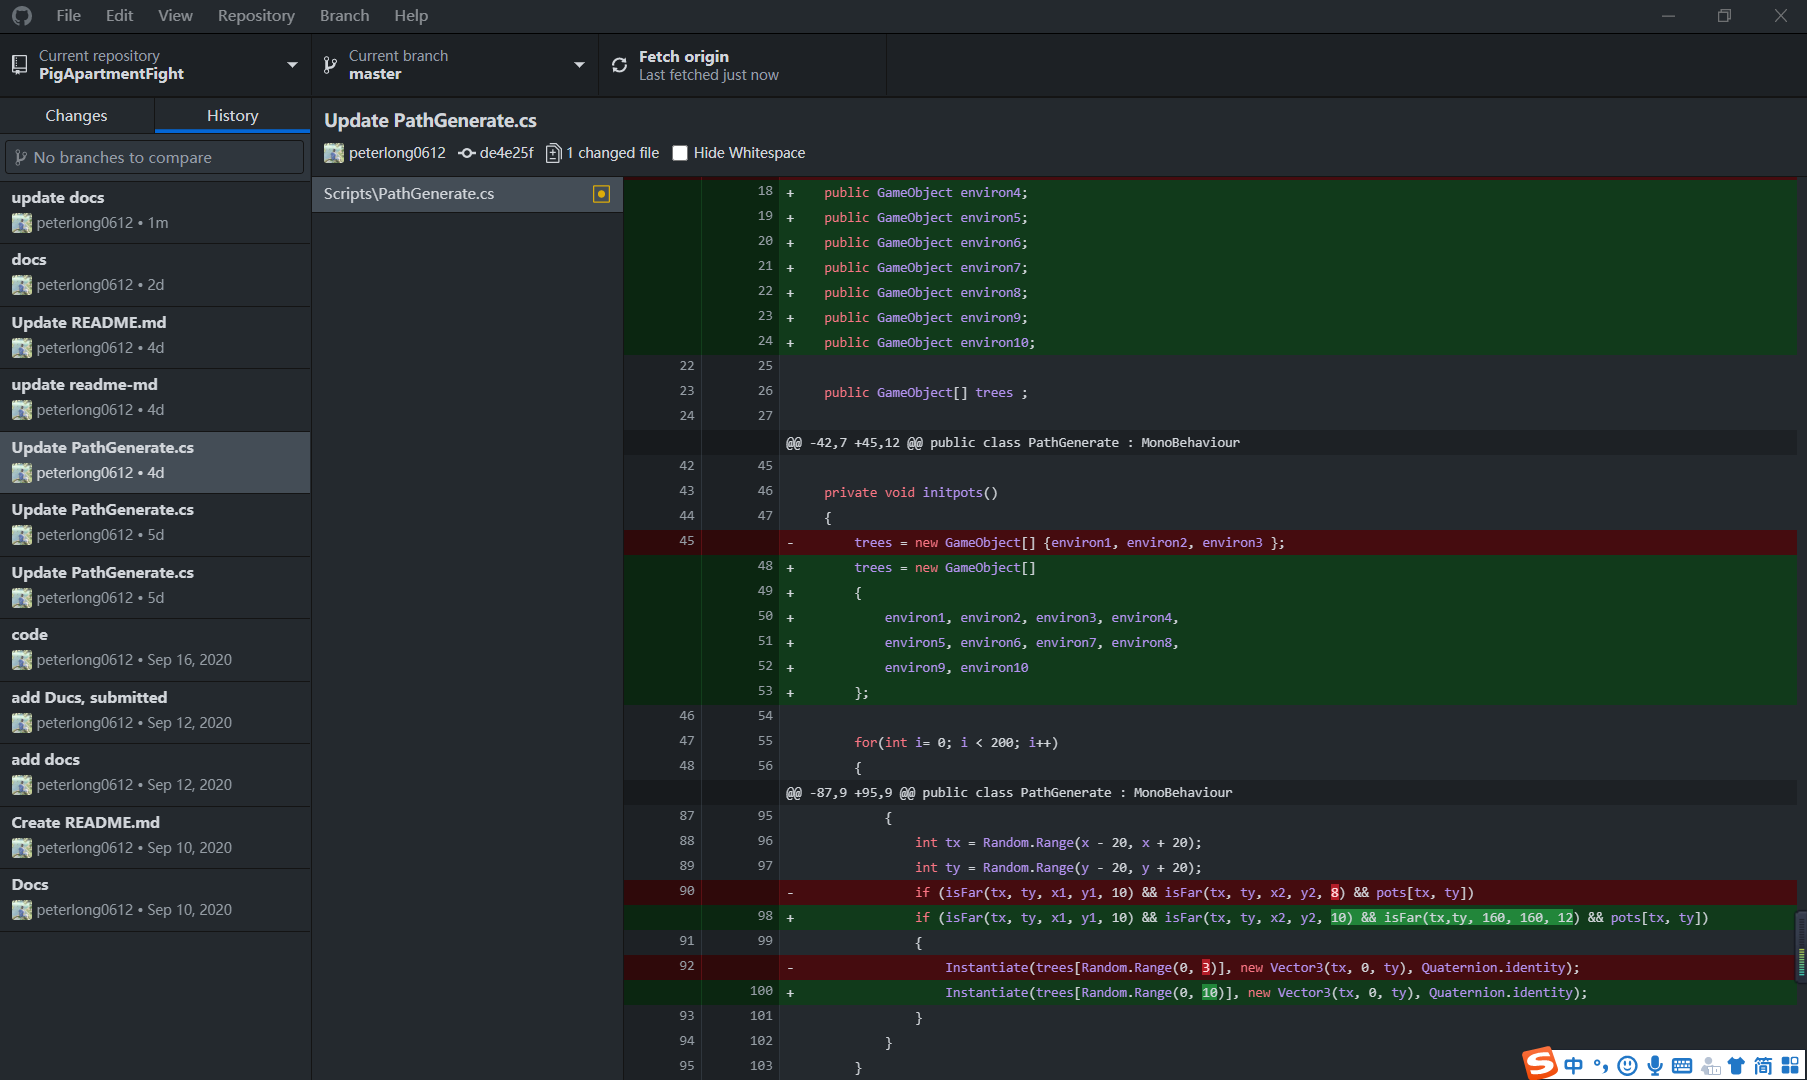
Task: Switch to the Changes tab
Action: point(76,116)
